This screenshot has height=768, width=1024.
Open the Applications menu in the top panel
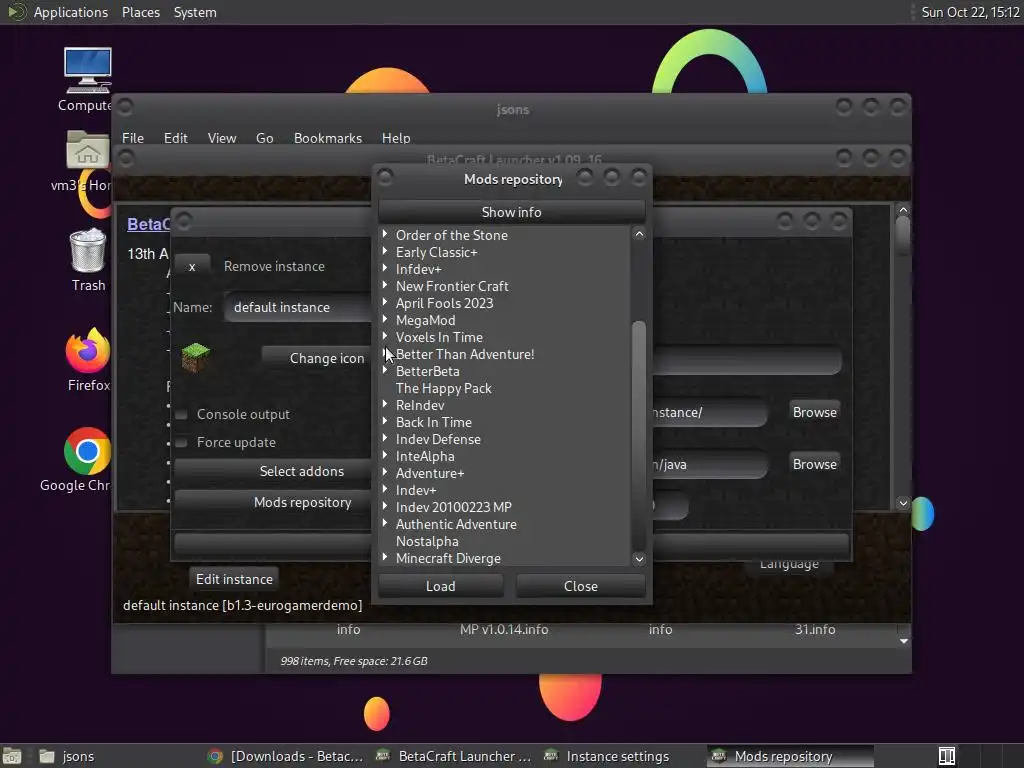coord(71,12)
